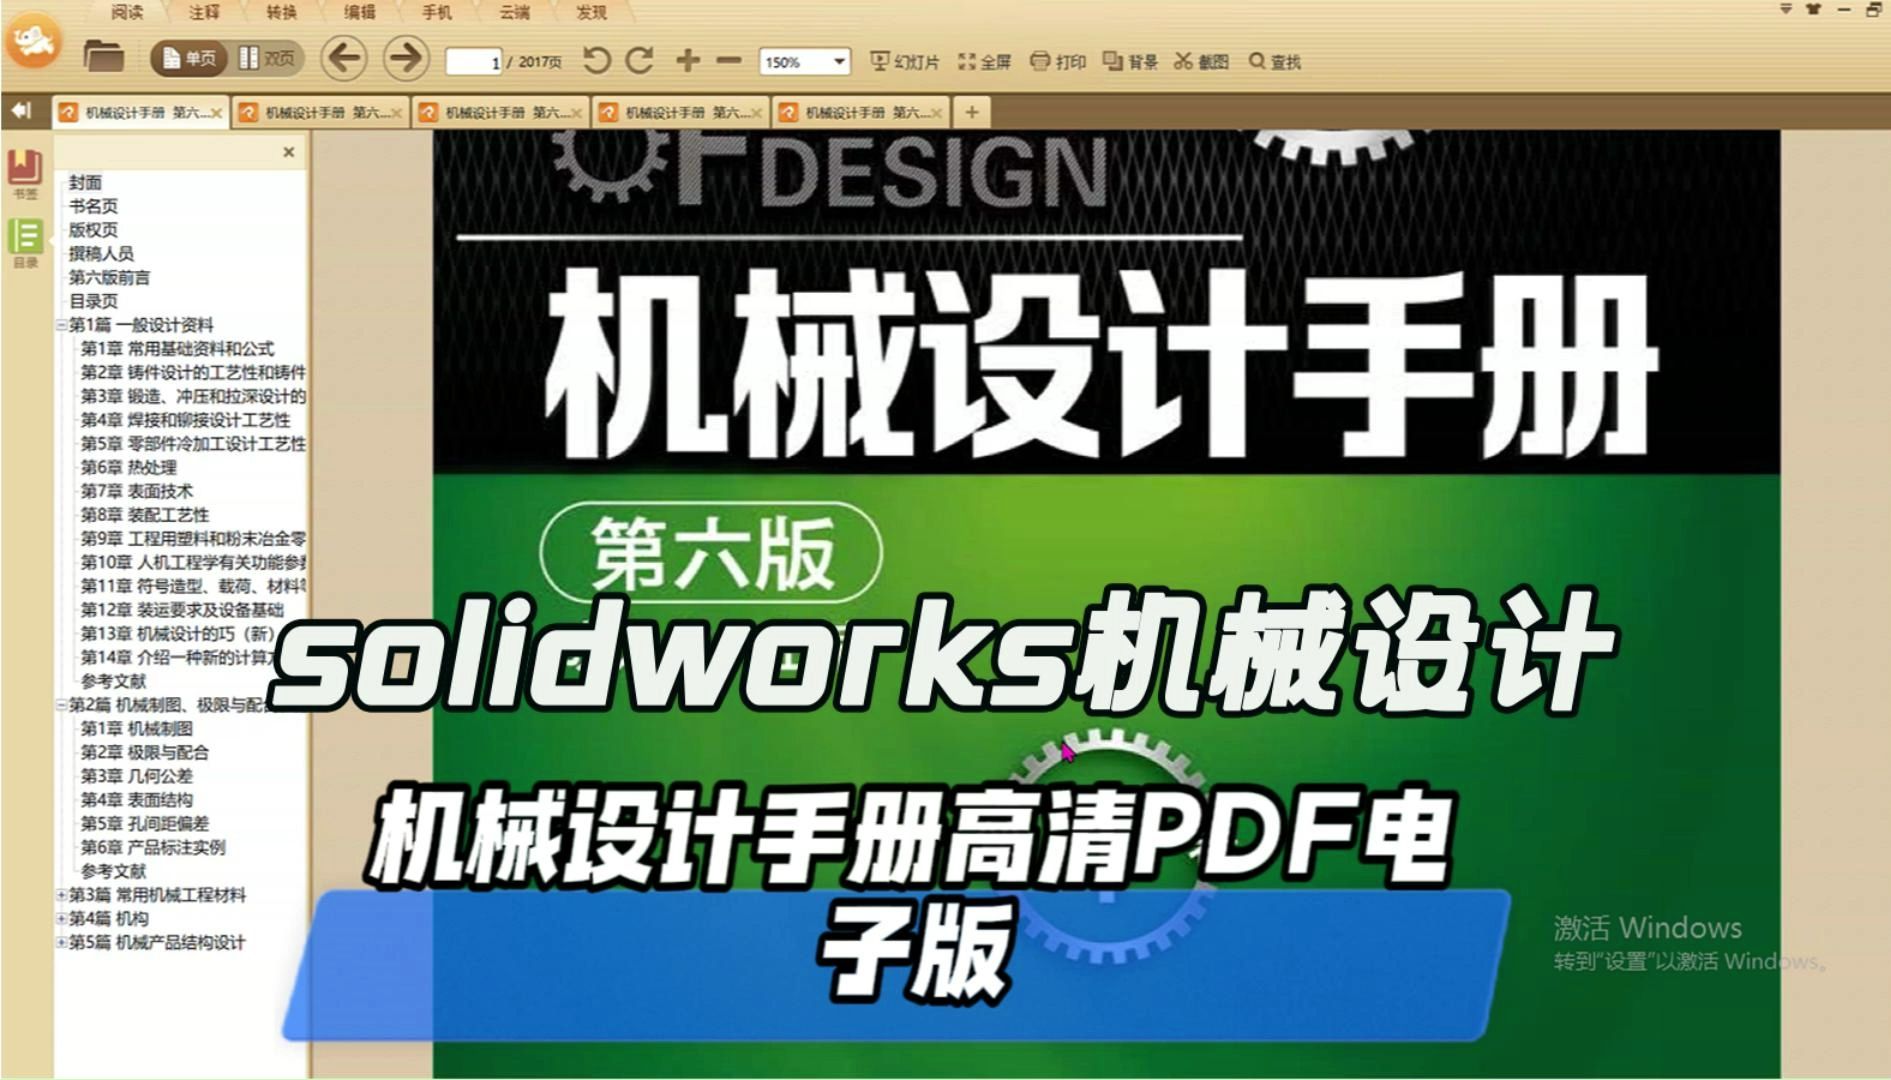
Task: Open the table of contents (目录) panel
Action: [x=25, y=243]
